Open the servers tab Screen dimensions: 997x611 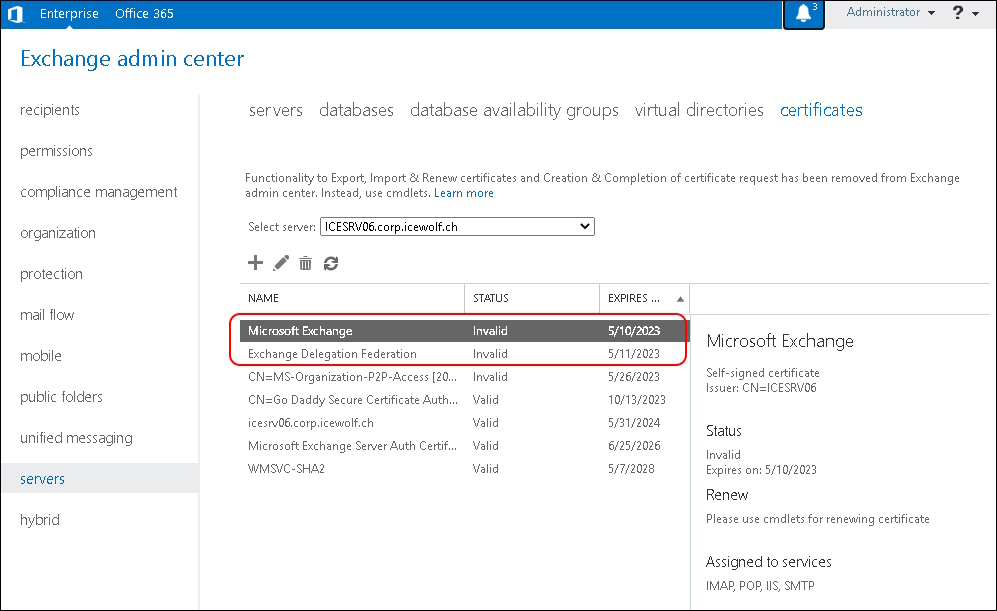275,110
